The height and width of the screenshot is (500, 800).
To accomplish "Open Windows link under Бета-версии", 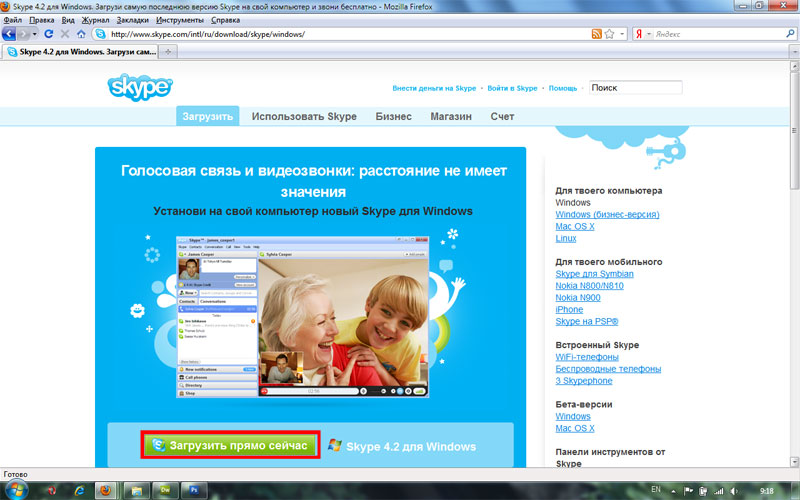I will (x=573, y=416).
